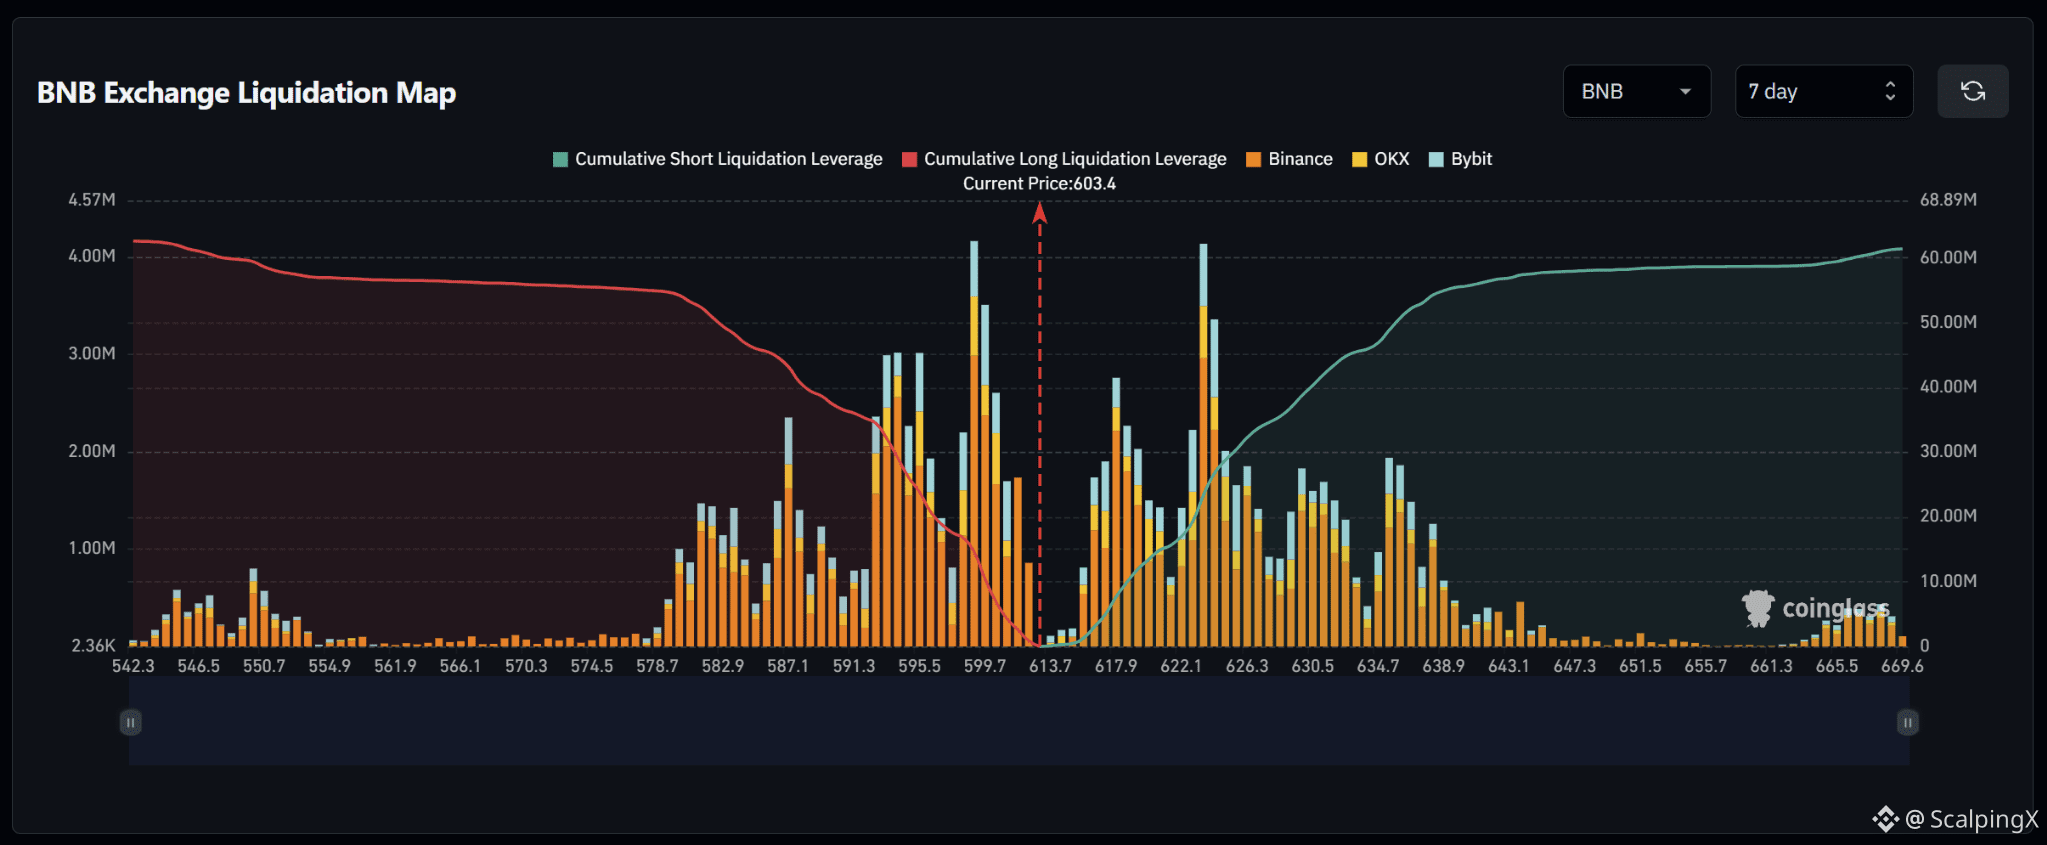Click the 2.00M left axis label

pos(92,451)
